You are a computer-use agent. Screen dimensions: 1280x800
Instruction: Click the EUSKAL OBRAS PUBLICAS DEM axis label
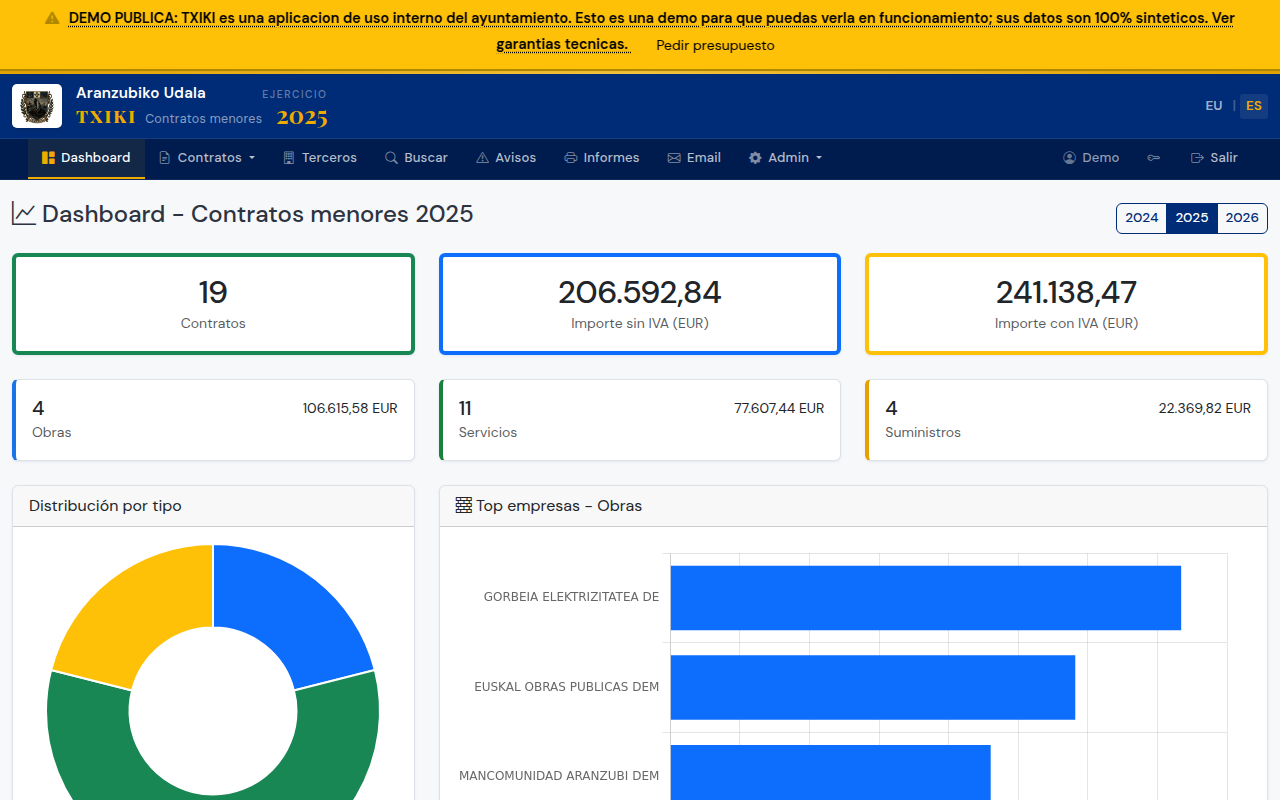(567, 687)
